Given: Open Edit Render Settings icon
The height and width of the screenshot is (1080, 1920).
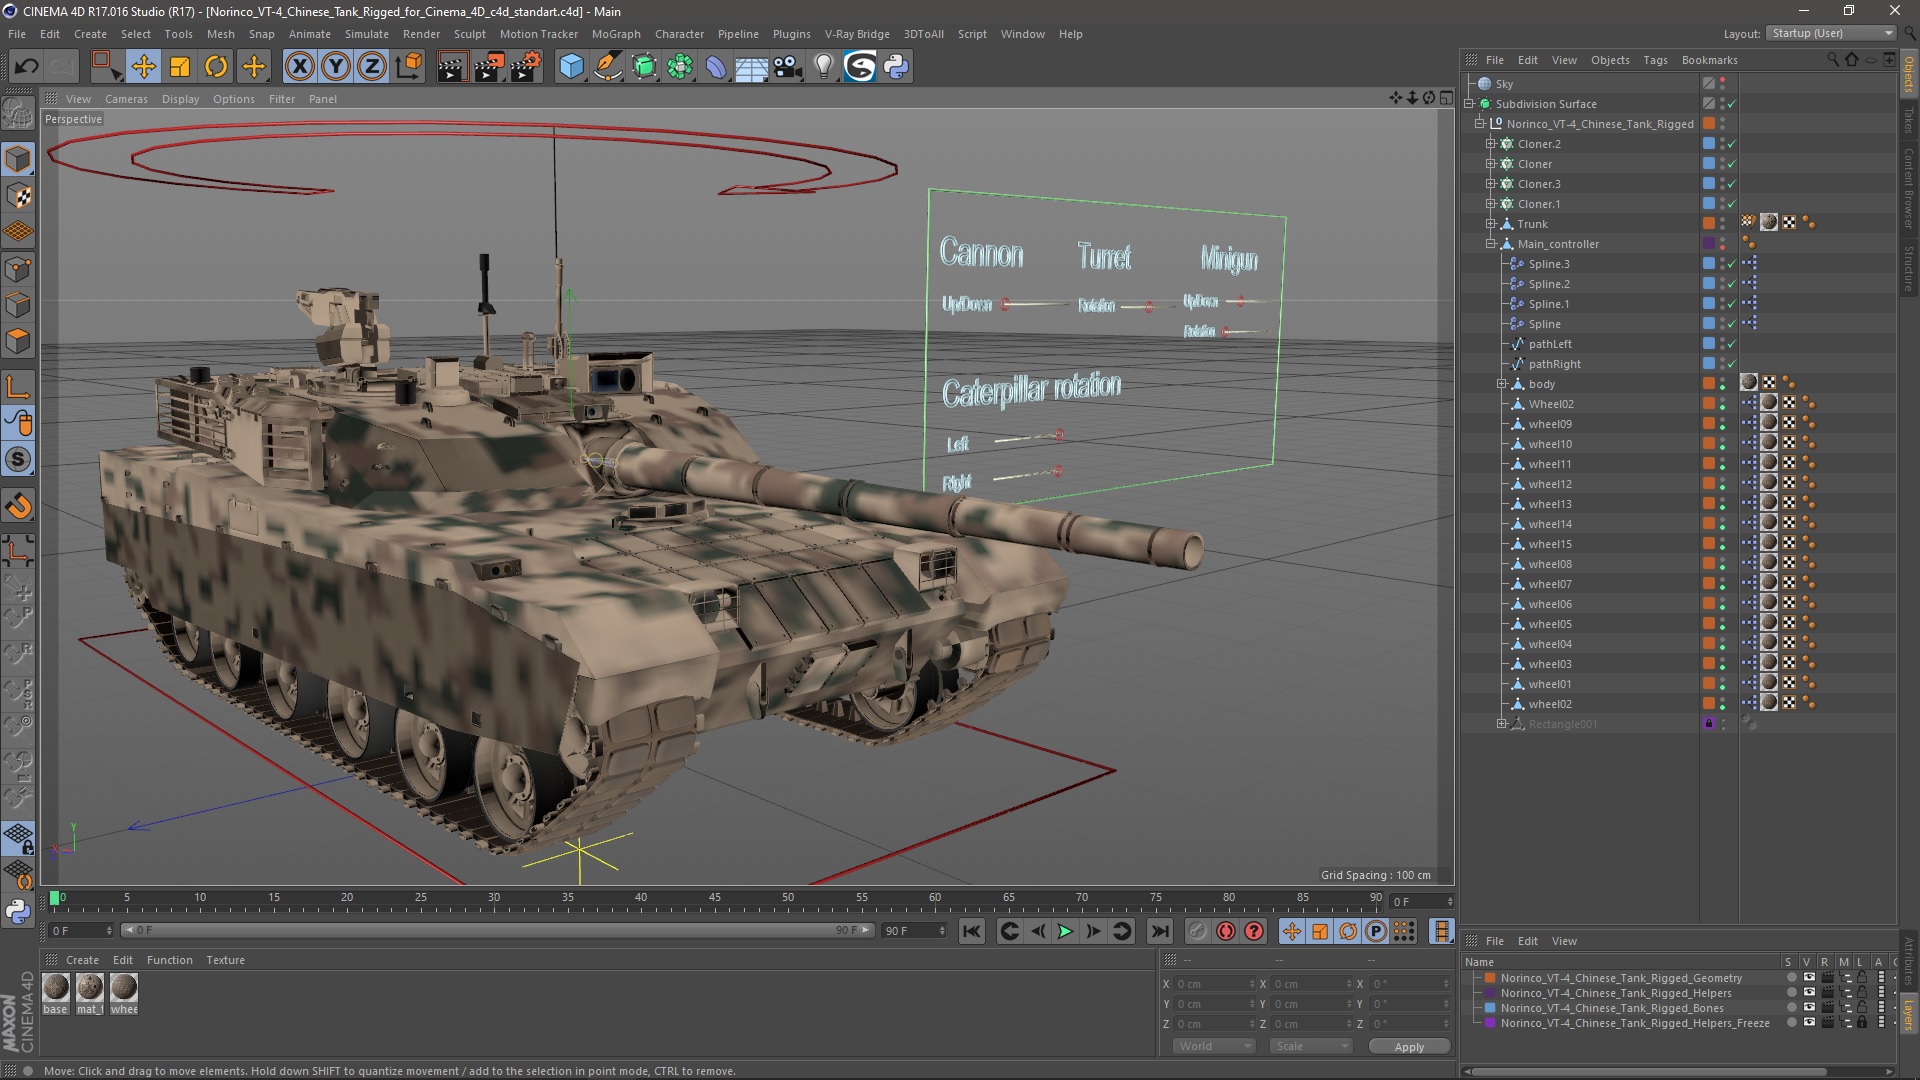Looking at the screenshot, I should 526,67.
